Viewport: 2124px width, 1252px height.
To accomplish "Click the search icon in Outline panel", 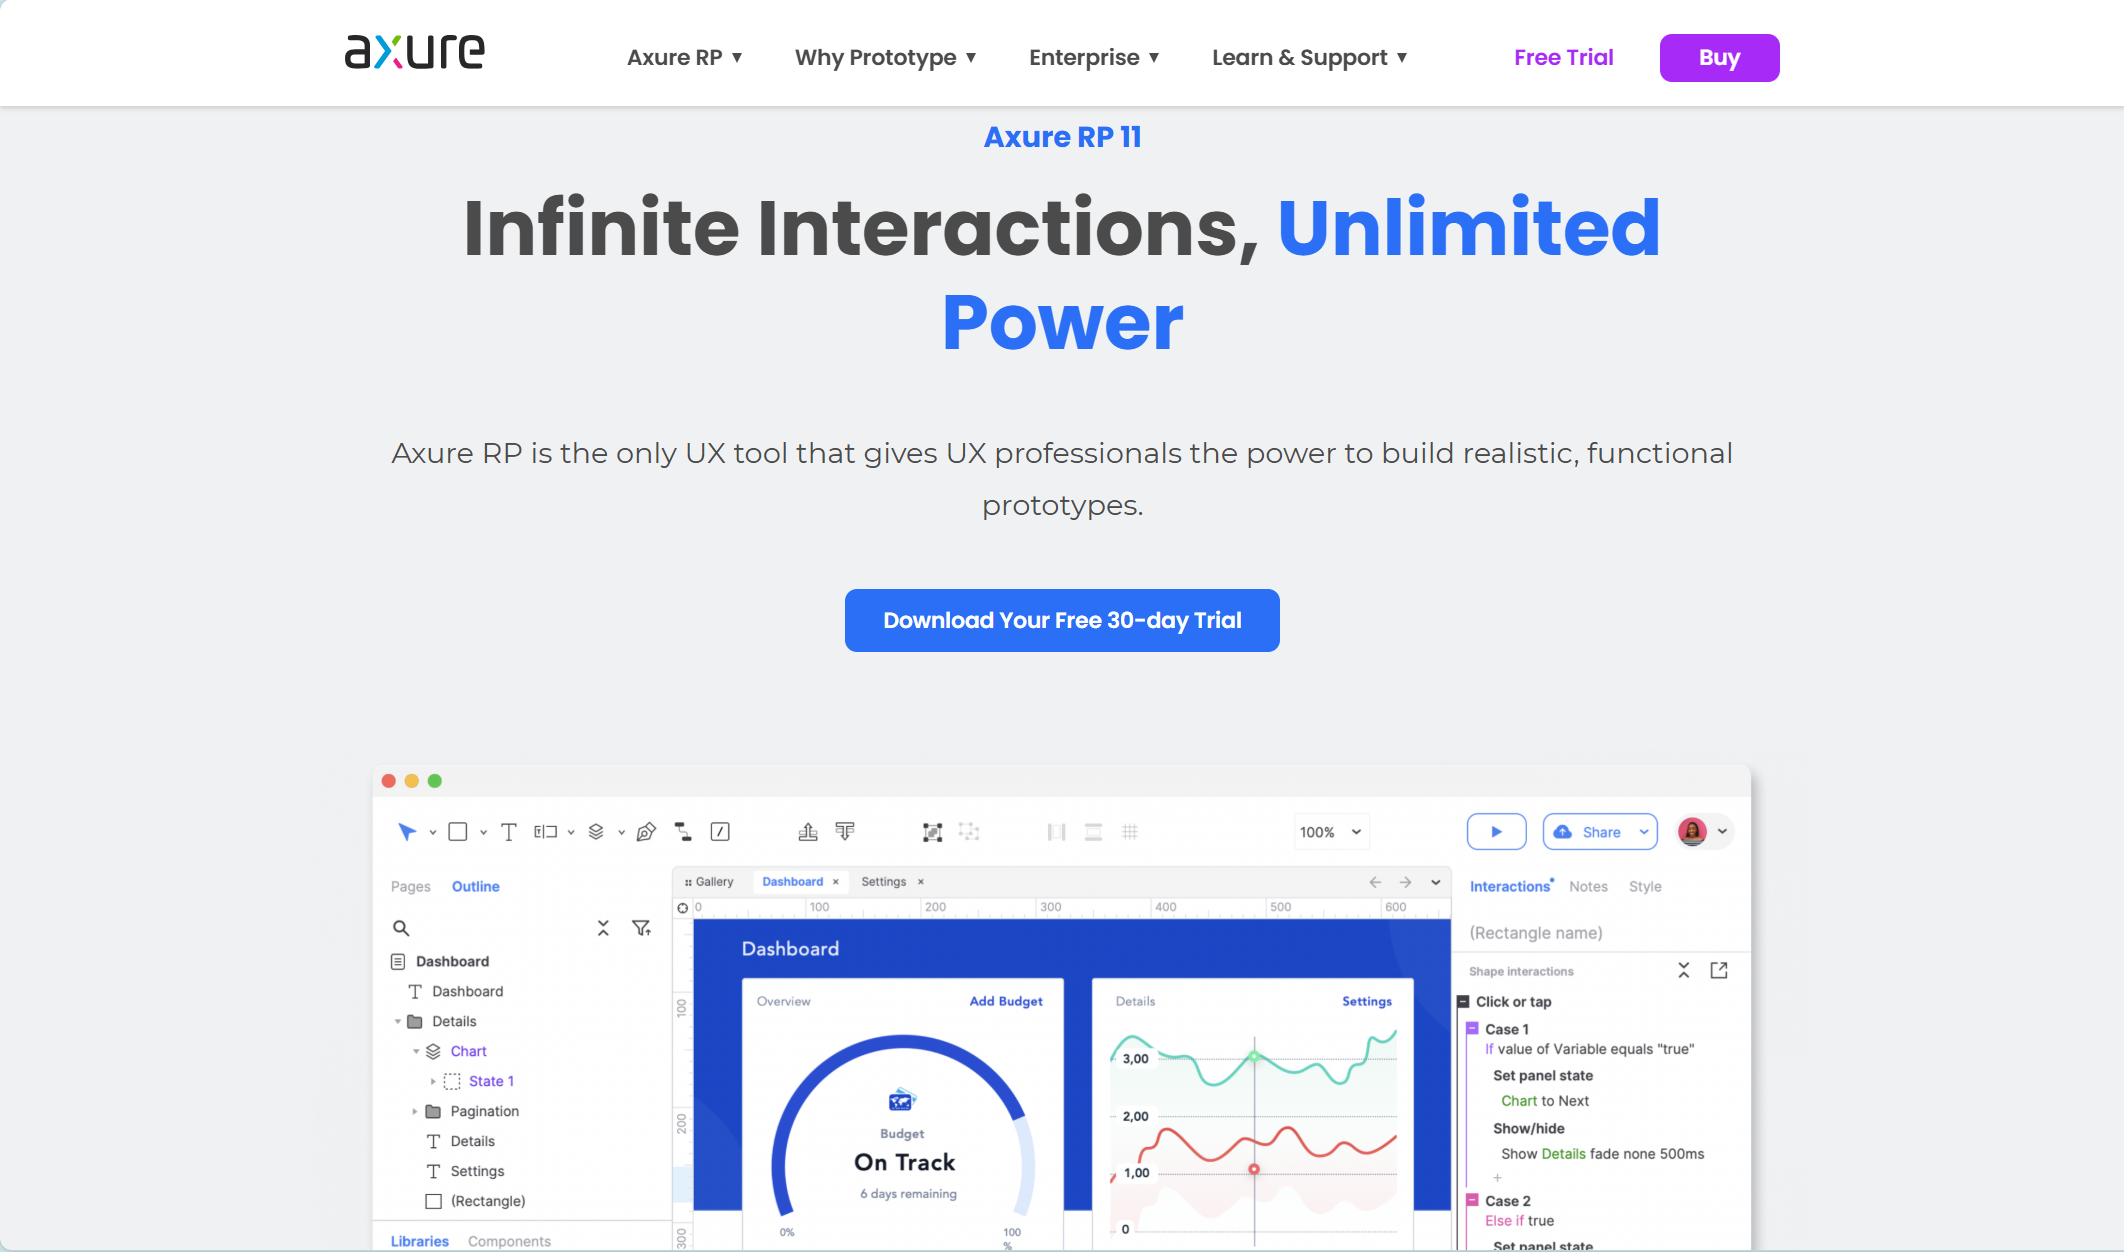I will click(401, 928).
